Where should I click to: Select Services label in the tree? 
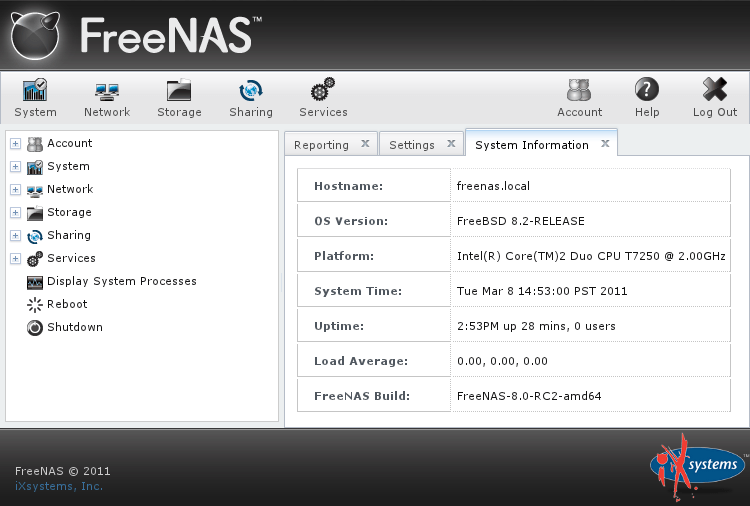(71, 258)
